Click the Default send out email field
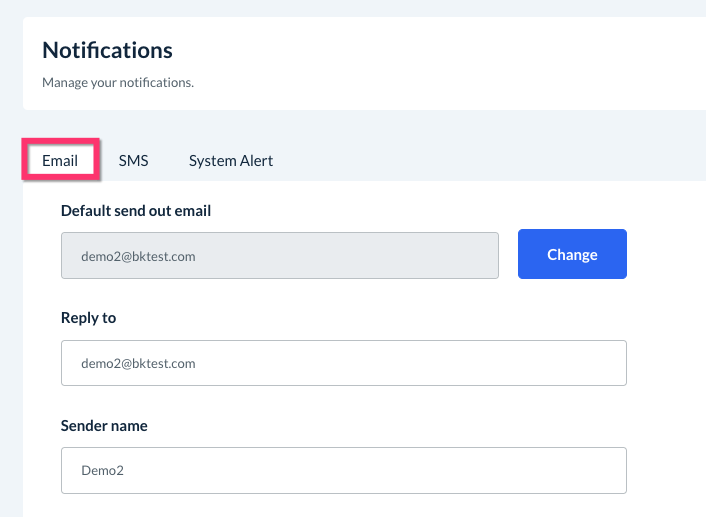 click(x=280, y=255)
